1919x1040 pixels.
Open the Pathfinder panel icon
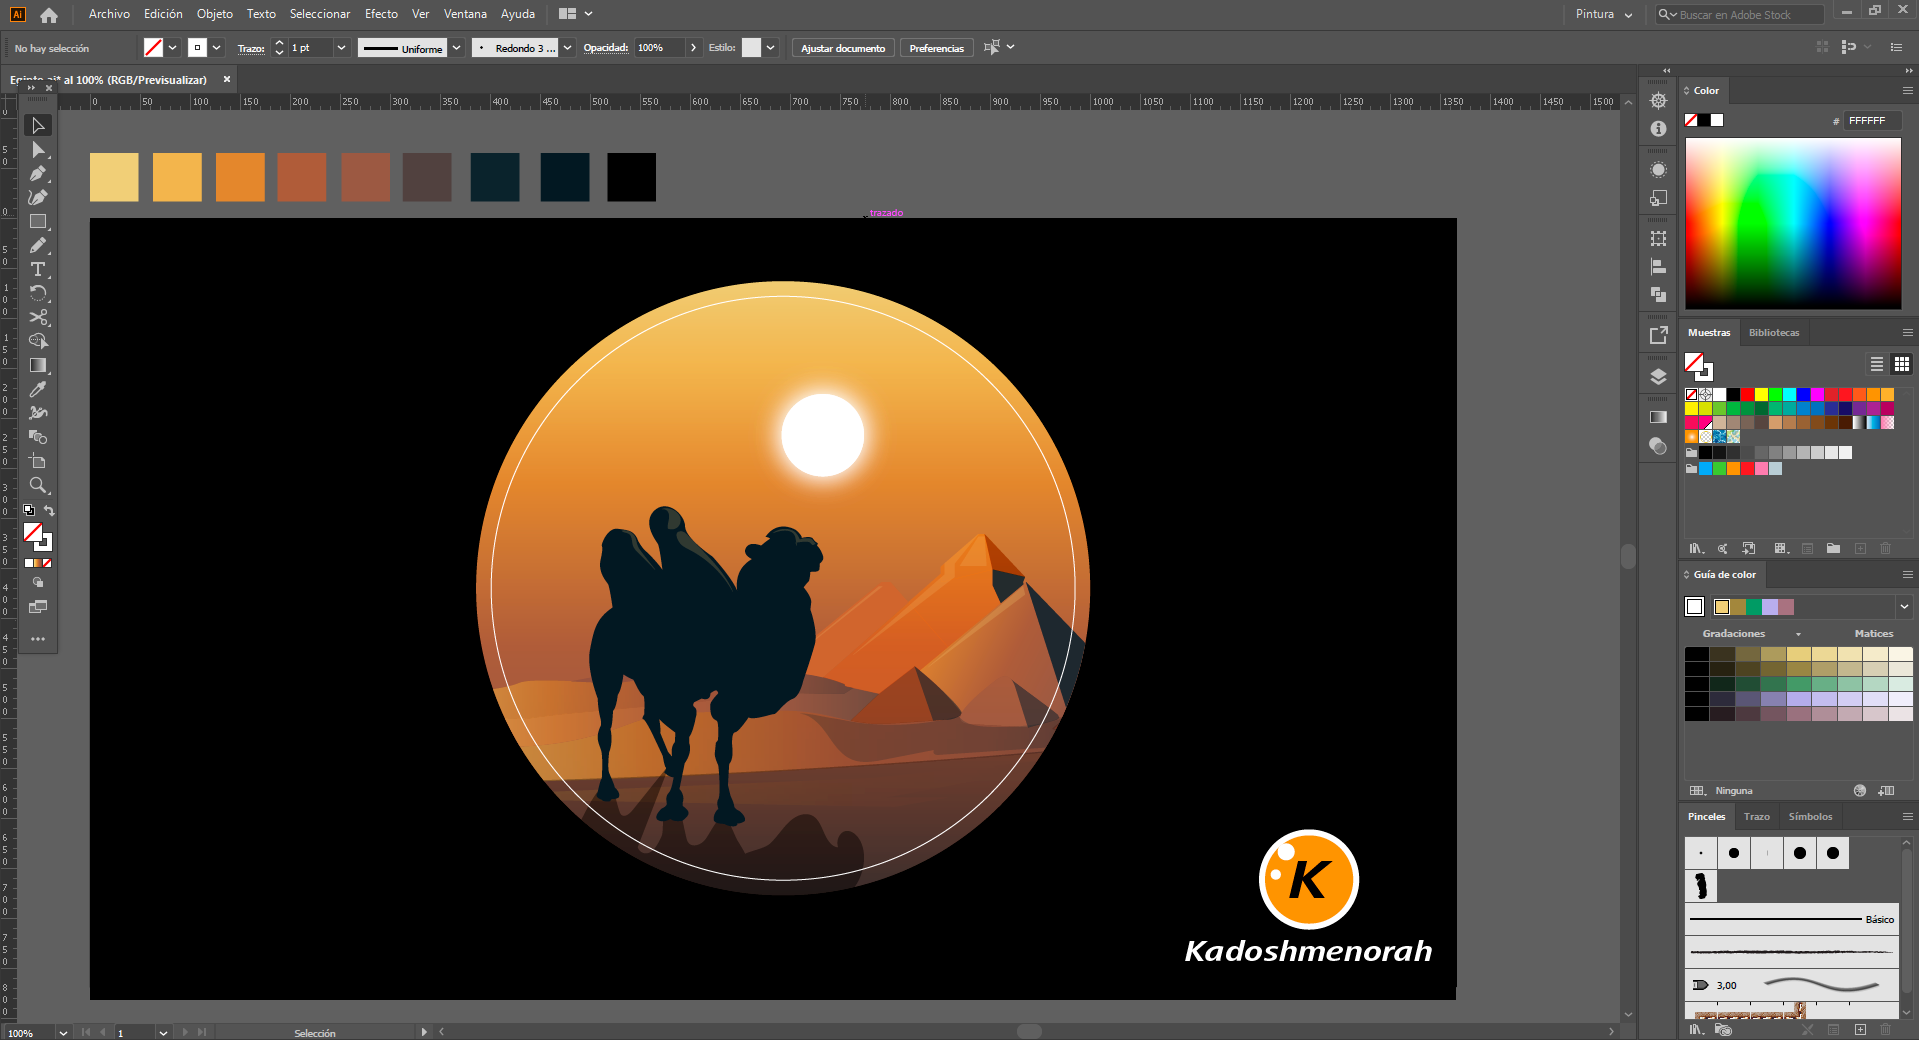point(1658,294)
